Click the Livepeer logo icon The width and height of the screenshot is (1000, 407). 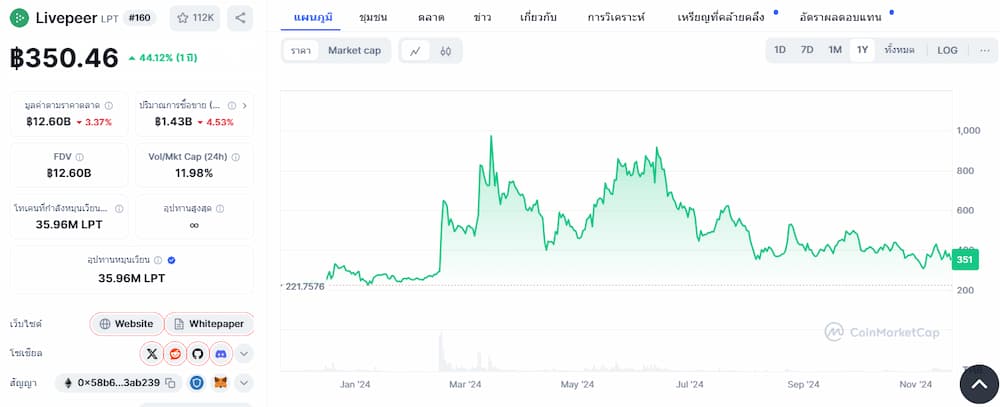pyautogui.click(x=20, y=18)
